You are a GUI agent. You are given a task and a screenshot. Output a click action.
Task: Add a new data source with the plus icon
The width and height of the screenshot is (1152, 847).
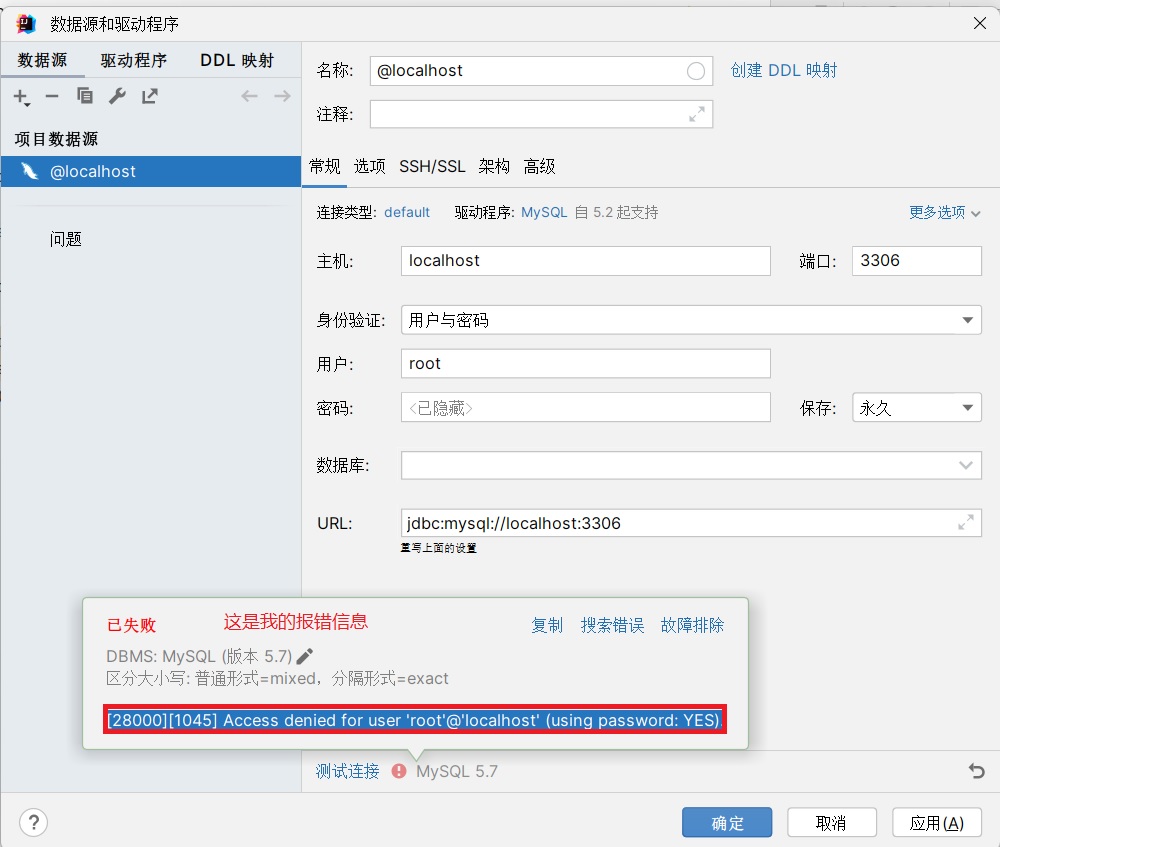click(21, 96)
